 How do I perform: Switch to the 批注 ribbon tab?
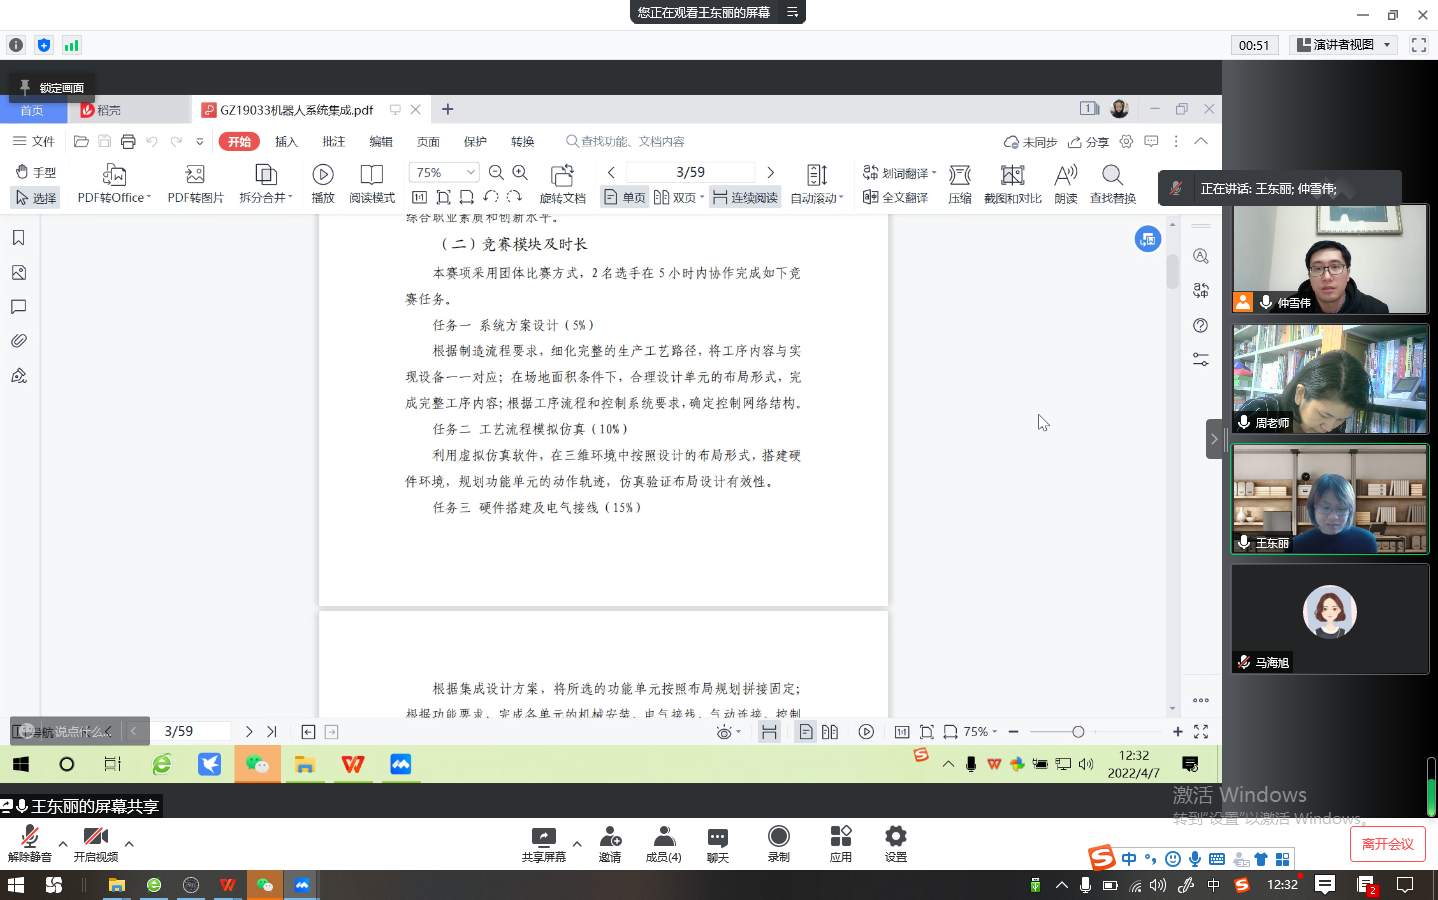334,141
